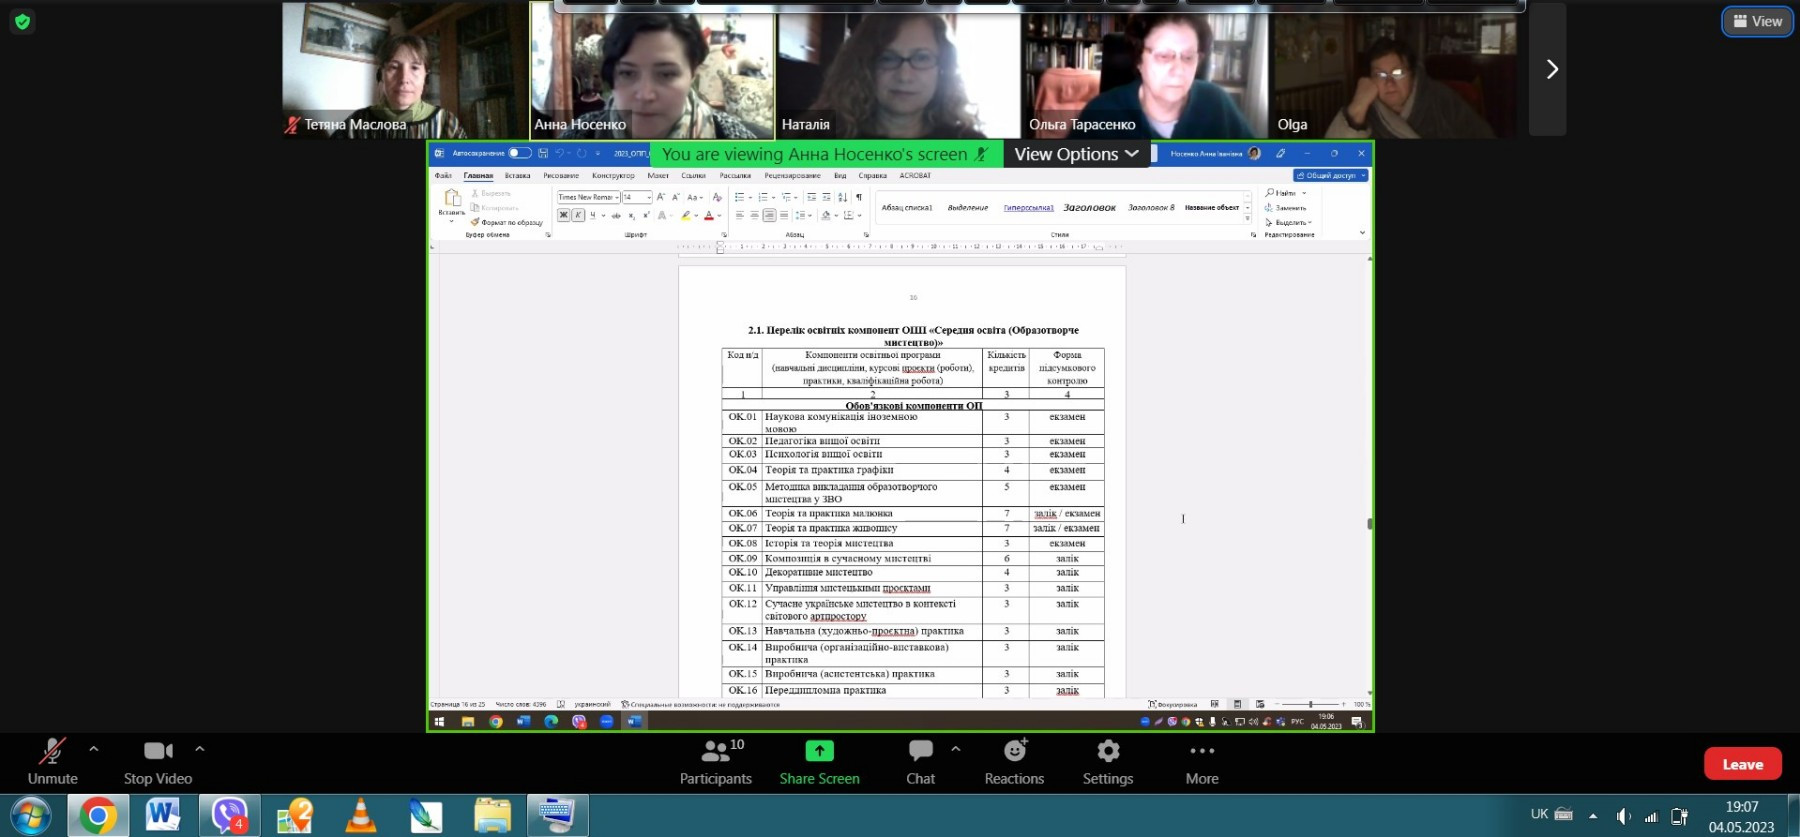The width and height of the screenshot is (1800, 837).
Task: Open the View Options dropdown
Action: tap(1077, 154)
